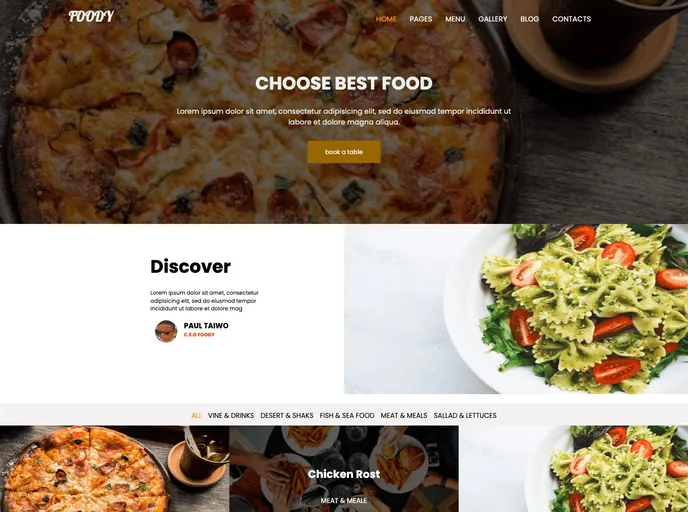Click the large pasta salad image
Image resolution: width=688 pixels, height=512 pixels.
[516, 309]
